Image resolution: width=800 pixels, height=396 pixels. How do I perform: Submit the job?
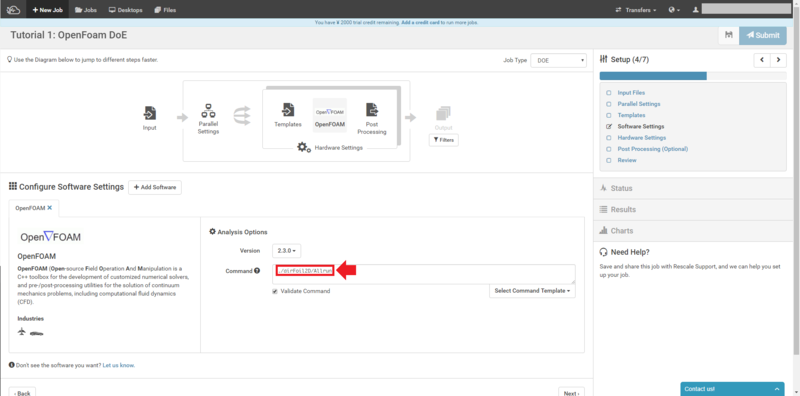coord(763,35)
